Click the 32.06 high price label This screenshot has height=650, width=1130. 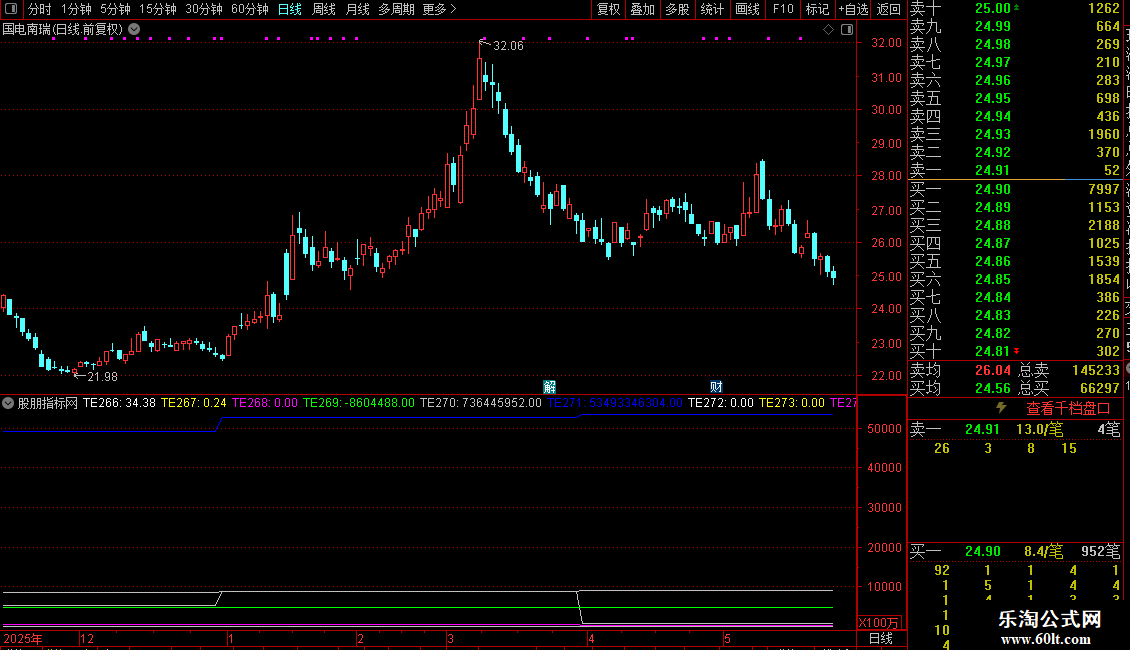click(508, 46)
